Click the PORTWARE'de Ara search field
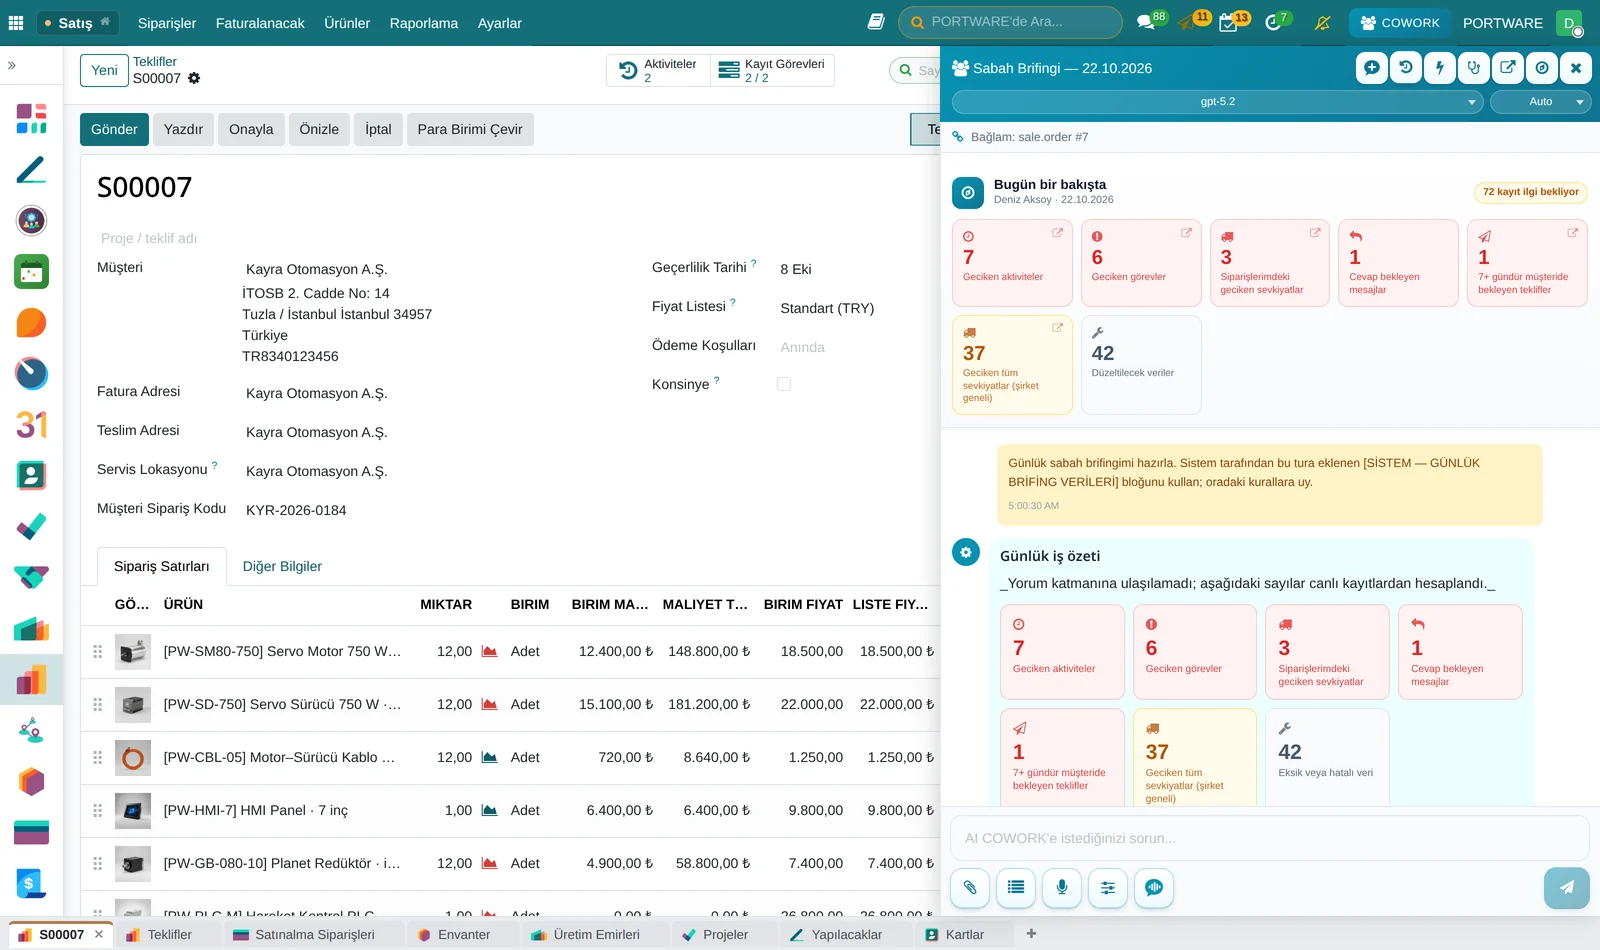The height and width of the screenshot is (950, 1600). (1010, 22)
